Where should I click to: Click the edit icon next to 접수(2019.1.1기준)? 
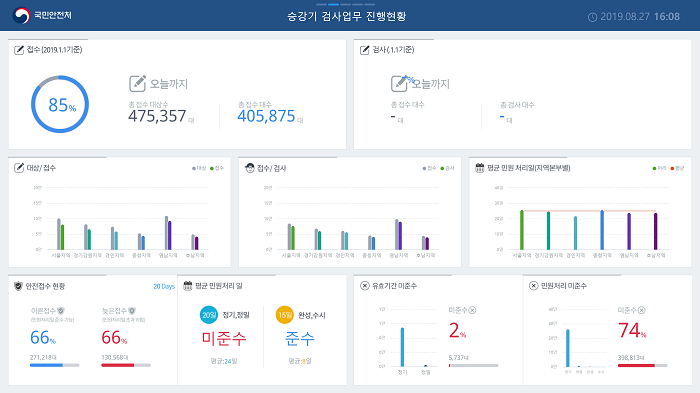[19, 50]
